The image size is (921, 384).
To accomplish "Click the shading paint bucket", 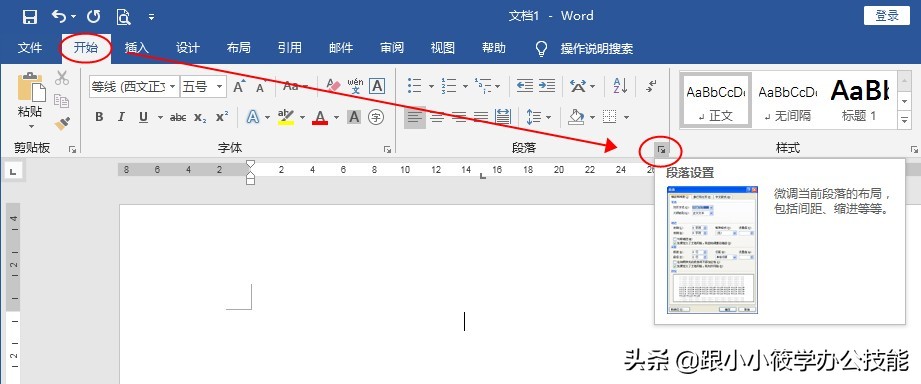I will point(576,117).
